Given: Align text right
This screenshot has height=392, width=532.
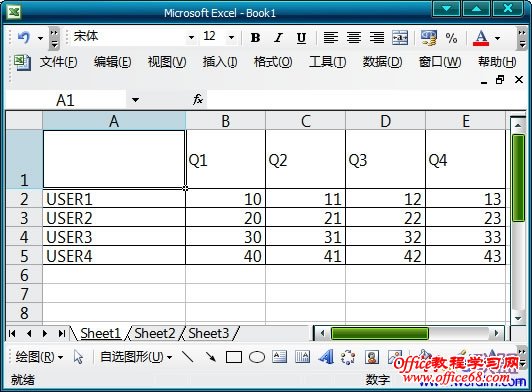Looking at the screenshot, I should pyautogui.click(x=377, y=37).
